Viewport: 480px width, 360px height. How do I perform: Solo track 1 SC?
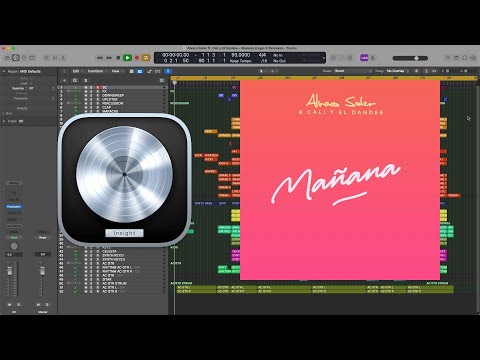pos(91,87)
